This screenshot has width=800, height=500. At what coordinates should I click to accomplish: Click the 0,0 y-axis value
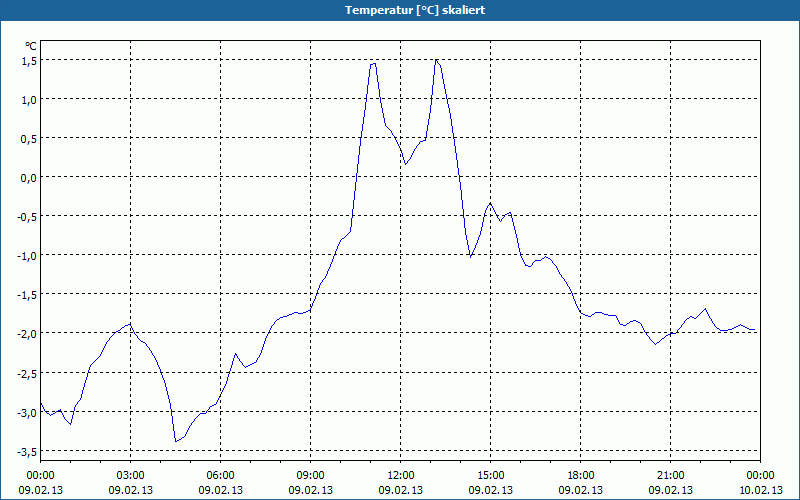point(30,178)
